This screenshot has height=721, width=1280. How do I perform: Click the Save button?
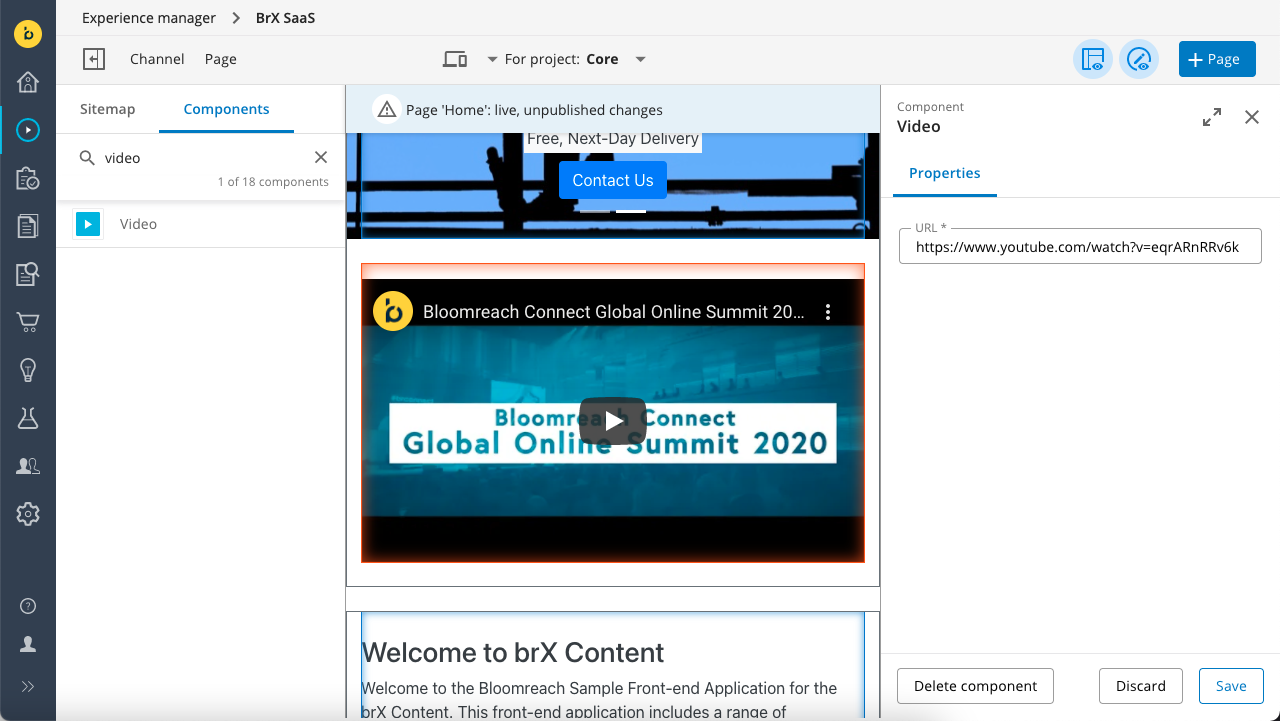pos(1231,686)
